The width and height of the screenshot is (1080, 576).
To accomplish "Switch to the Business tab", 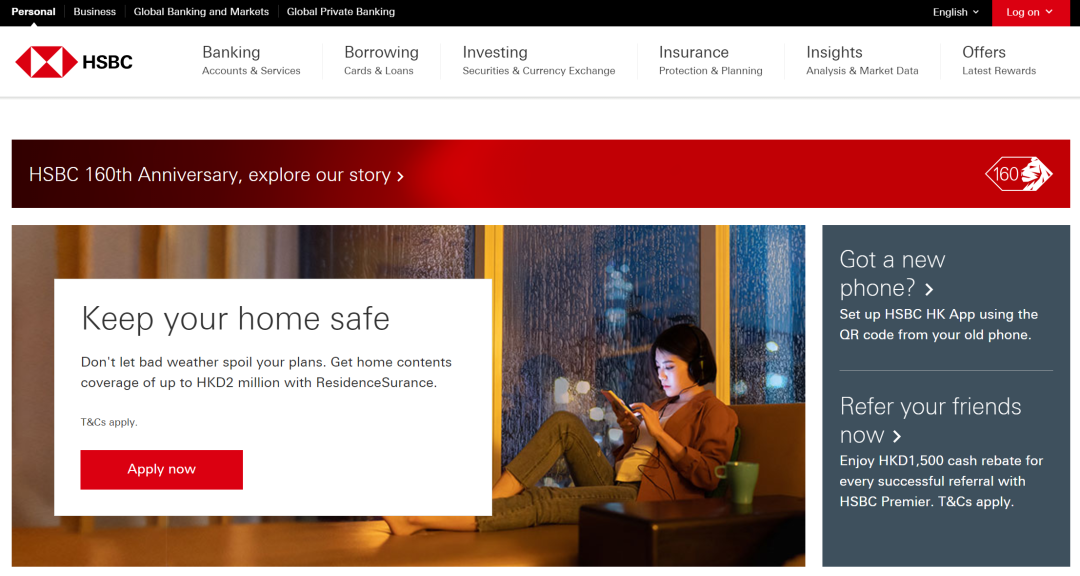I will coord(94,12).
